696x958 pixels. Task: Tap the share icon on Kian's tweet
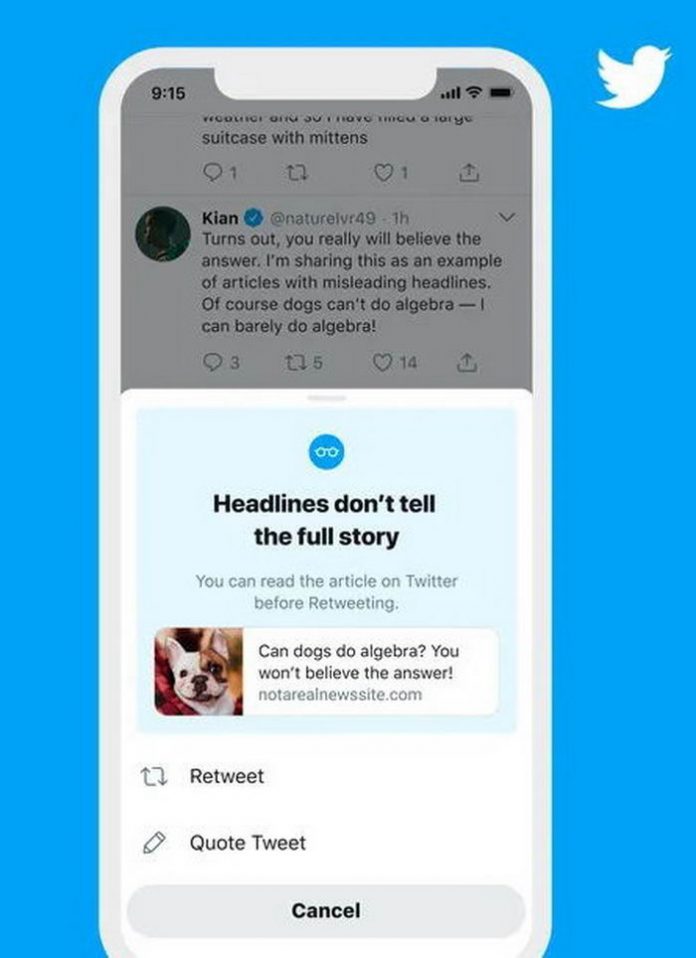point(467,363)
